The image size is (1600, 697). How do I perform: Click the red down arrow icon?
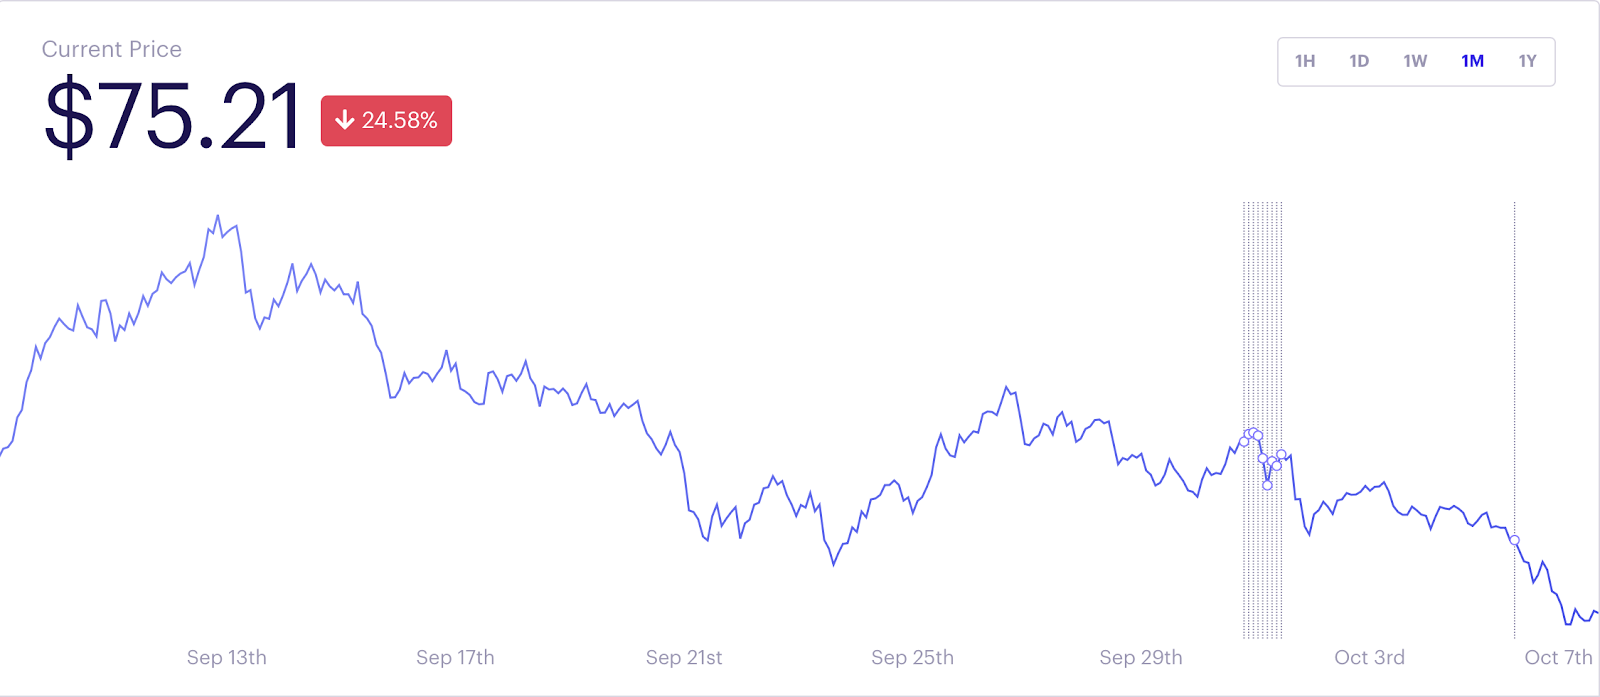click(346, 120)
